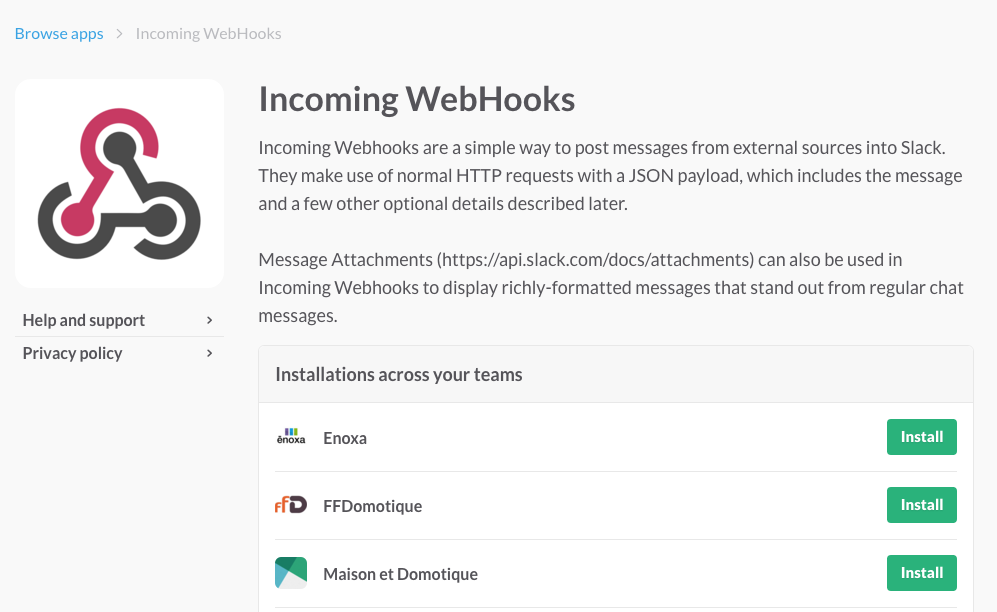Select the Enoxa team name
Image resolution: width=997 pixels, height=612 pixels.
pyautogui.click(x=345, y=439)
